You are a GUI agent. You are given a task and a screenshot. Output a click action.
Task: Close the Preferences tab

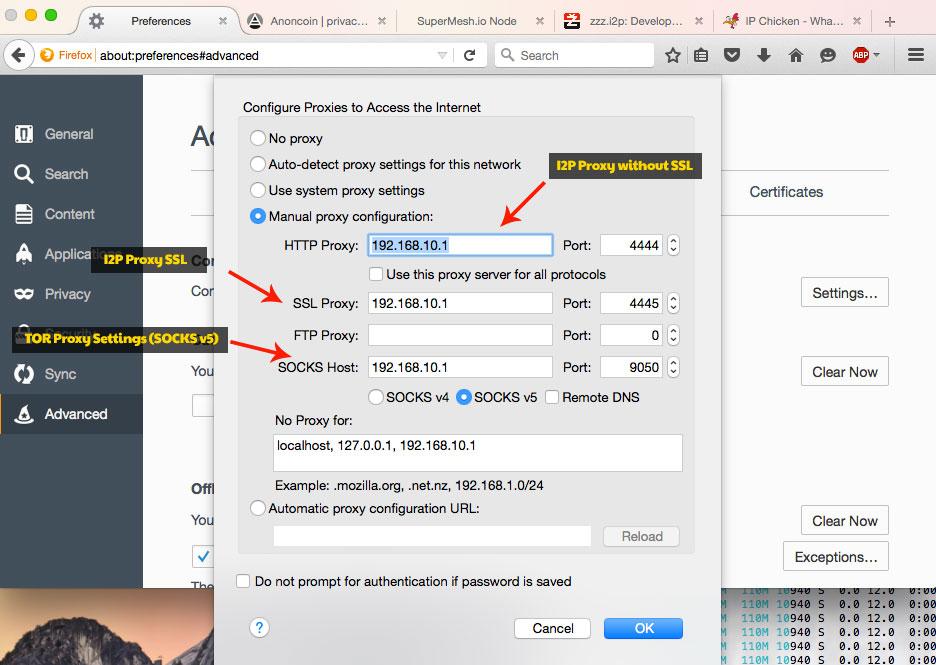coord(223,21)
